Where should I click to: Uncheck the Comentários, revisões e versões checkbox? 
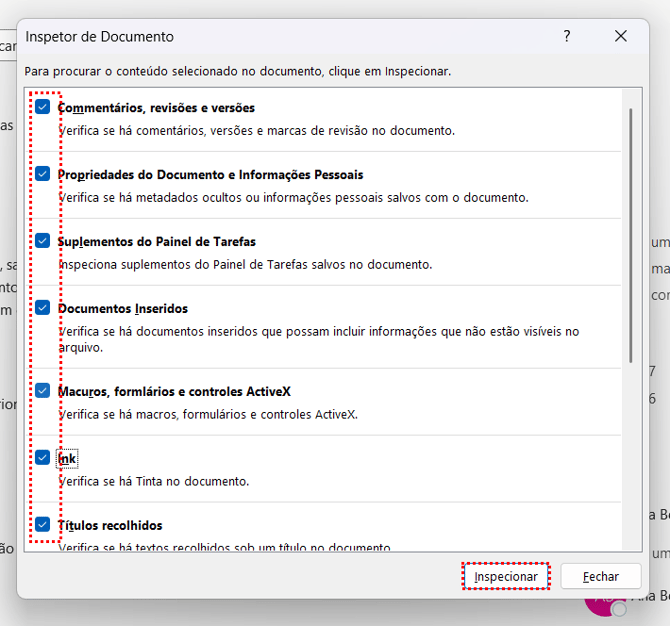pos(43,107)
